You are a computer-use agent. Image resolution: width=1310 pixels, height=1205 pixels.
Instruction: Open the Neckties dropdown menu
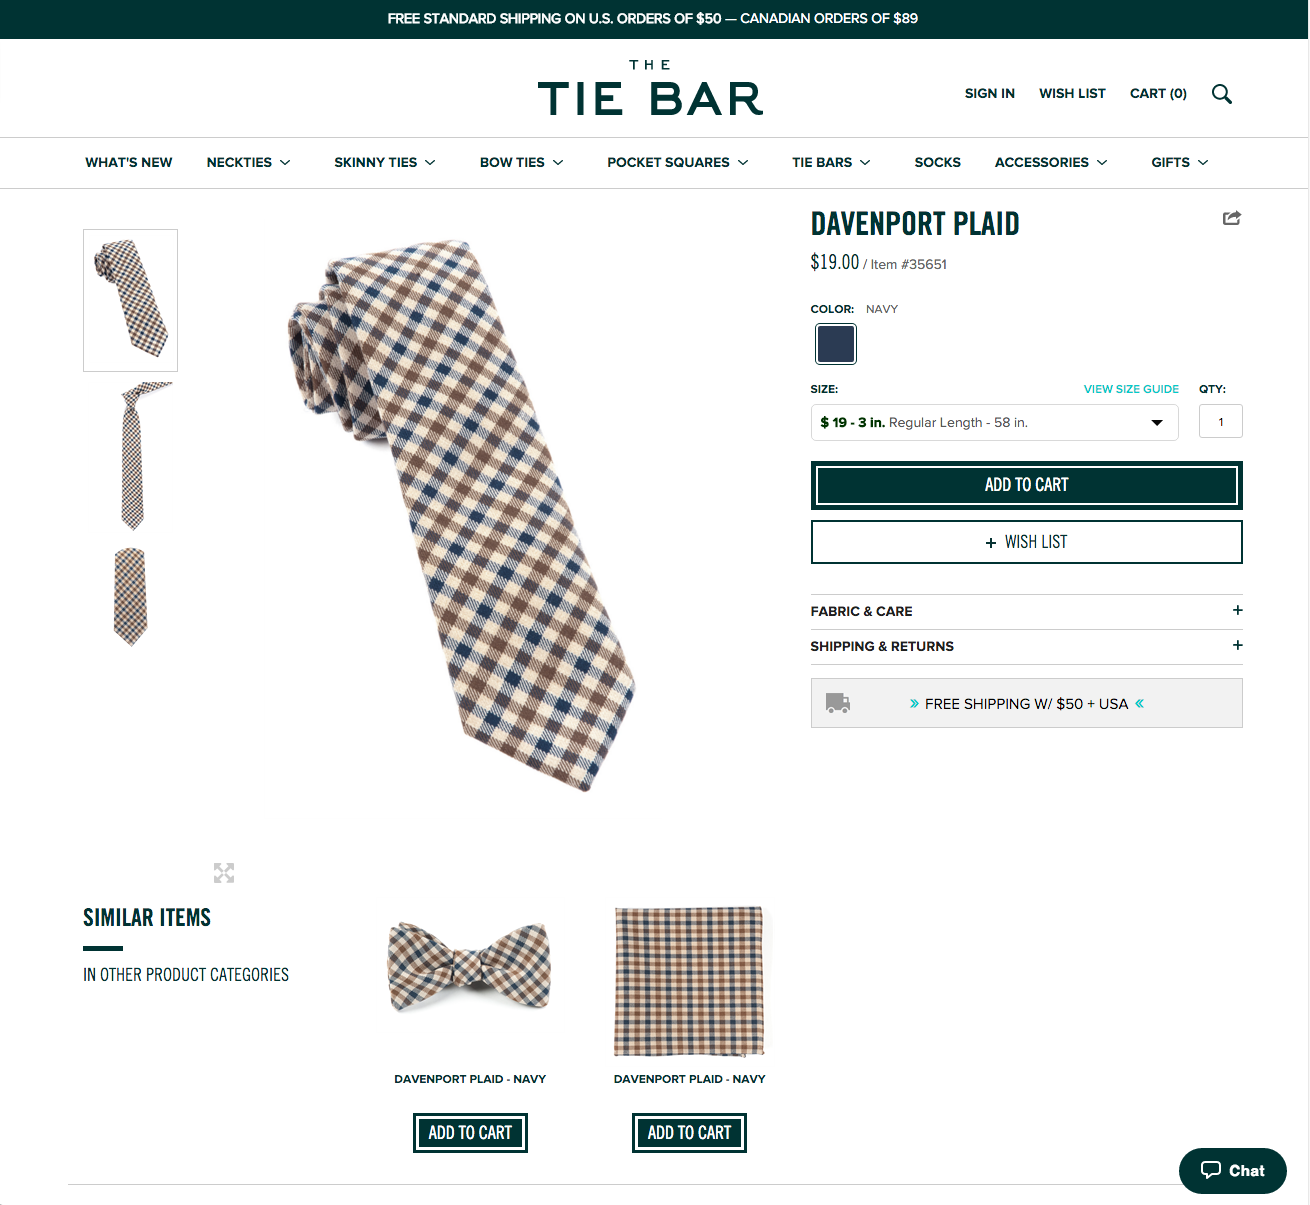tap(248, 162)
